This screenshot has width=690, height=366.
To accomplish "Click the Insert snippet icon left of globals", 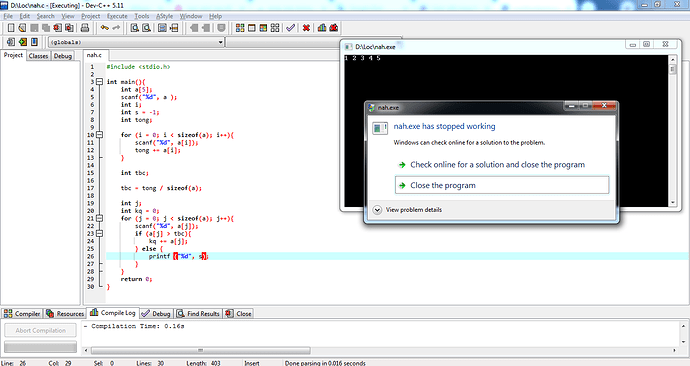I will coord(11,42).
